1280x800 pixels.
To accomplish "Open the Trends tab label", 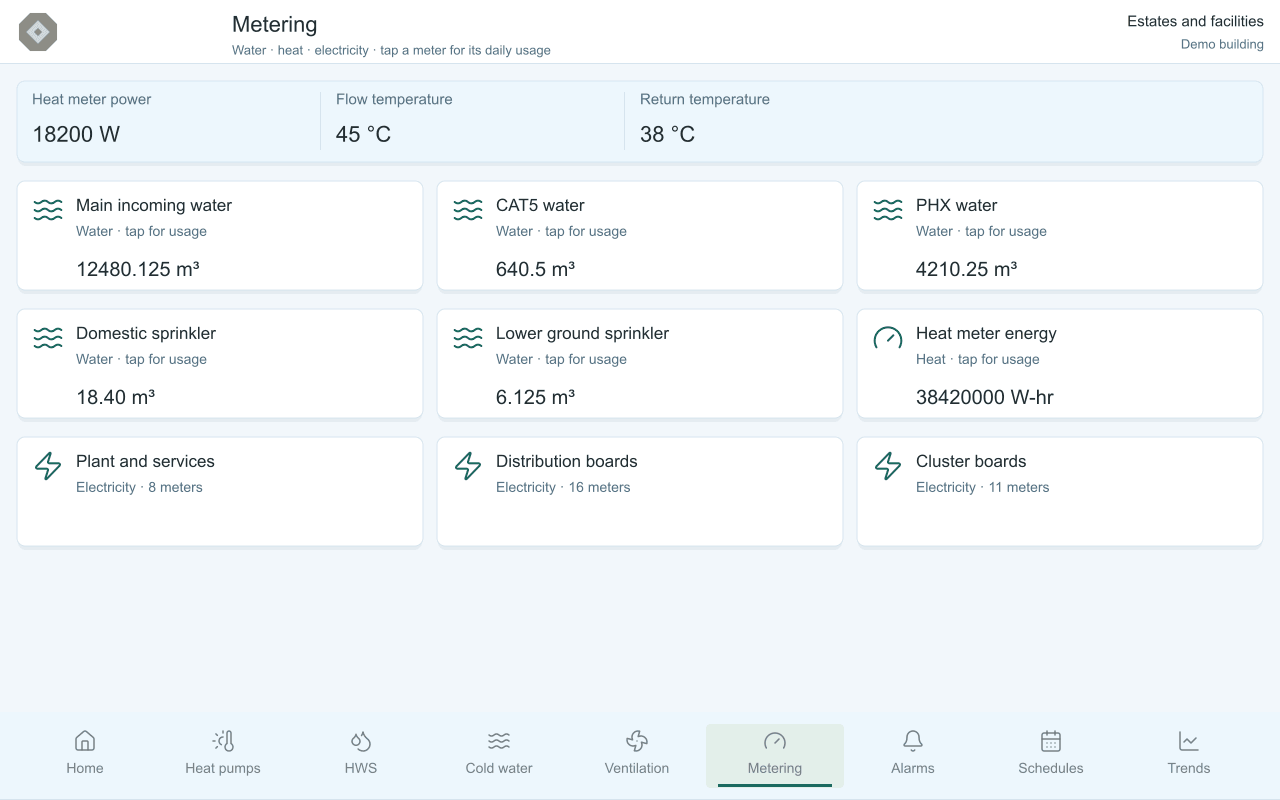I will (x=1189, y=768).
